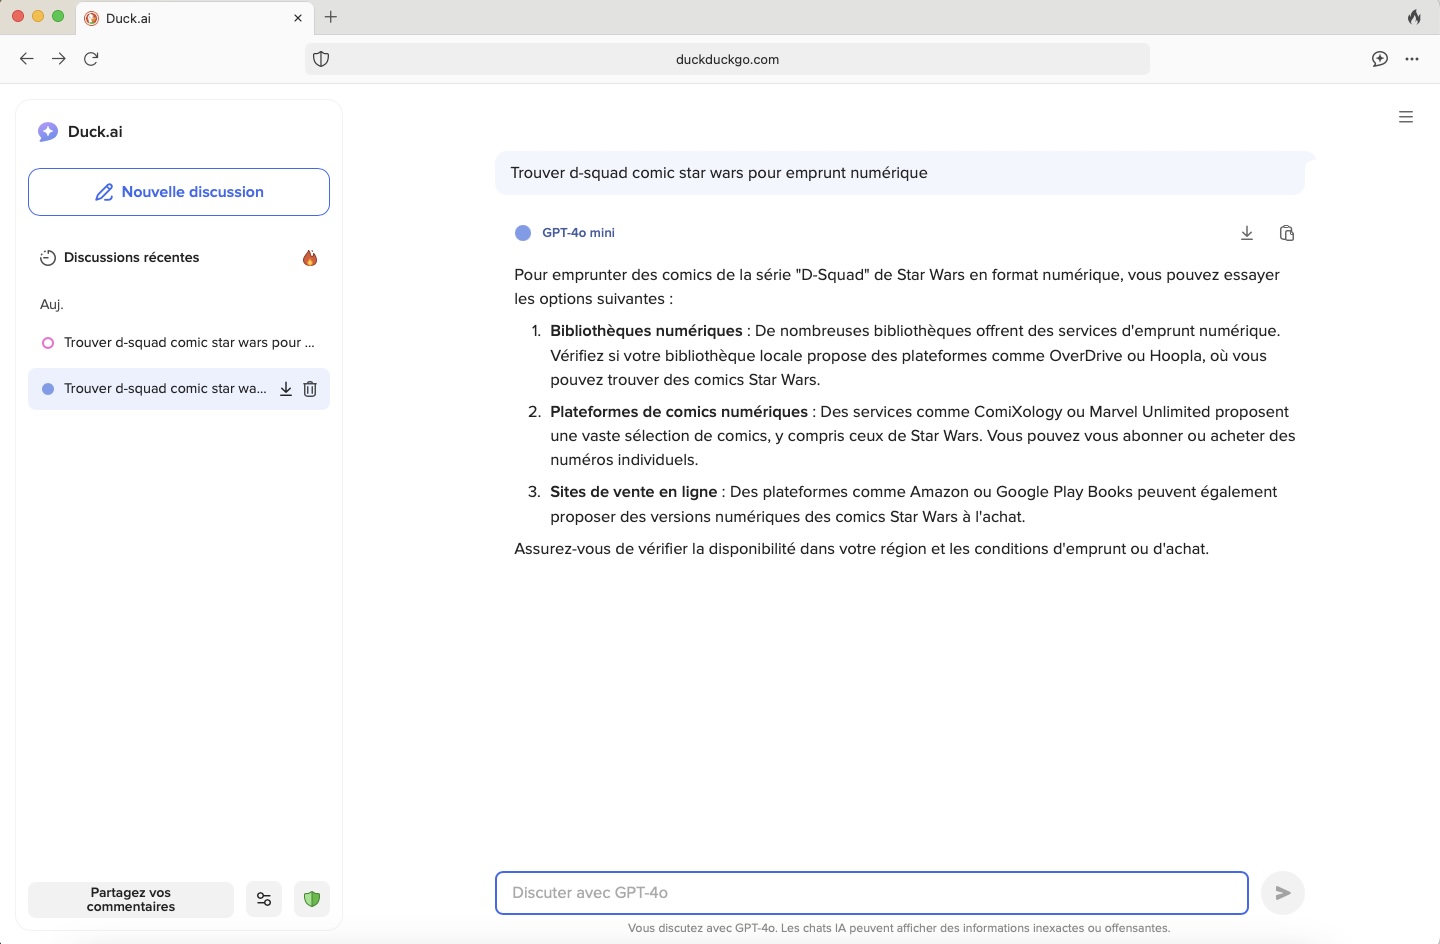Open a new browser tab
The width and height of the screenshot is (1440, 944).
pyautogui.click(x=331, y=17)
